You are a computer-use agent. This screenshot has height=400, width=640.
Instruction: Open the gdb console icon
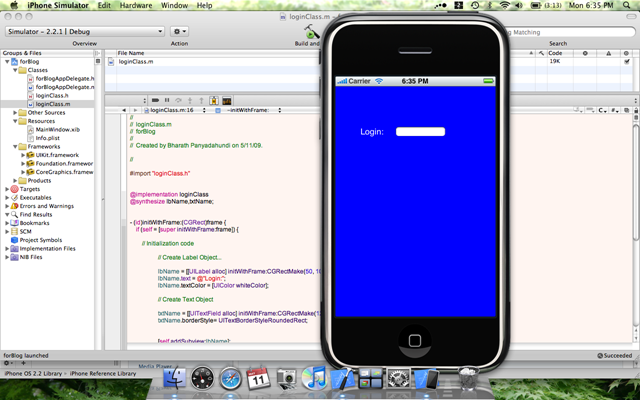227,100
